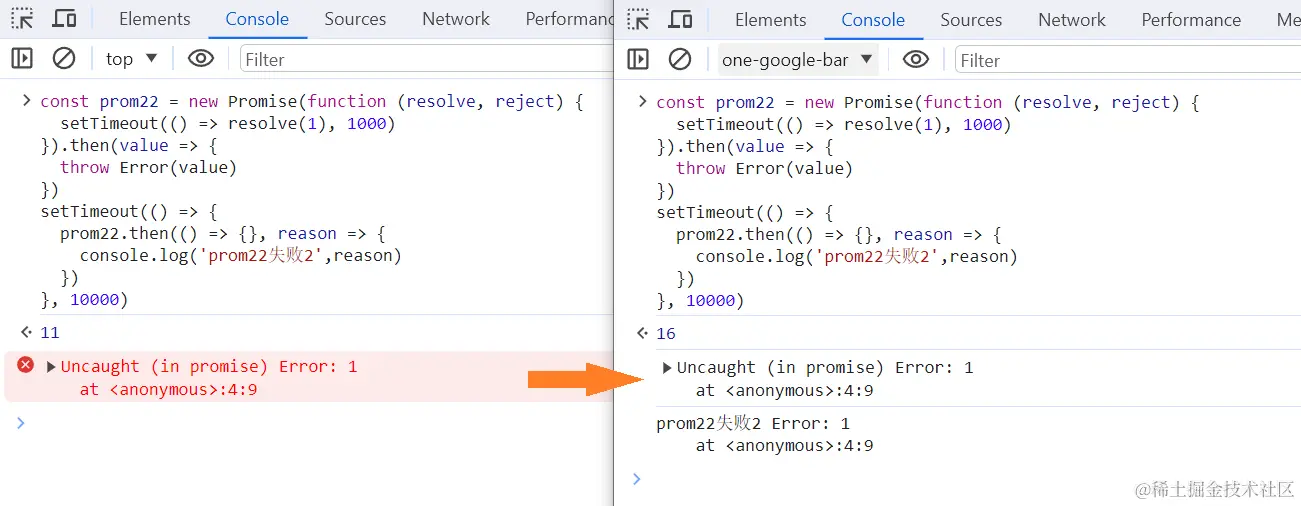Click '}, 10000)' line in right console

click(x=700, y=300)
